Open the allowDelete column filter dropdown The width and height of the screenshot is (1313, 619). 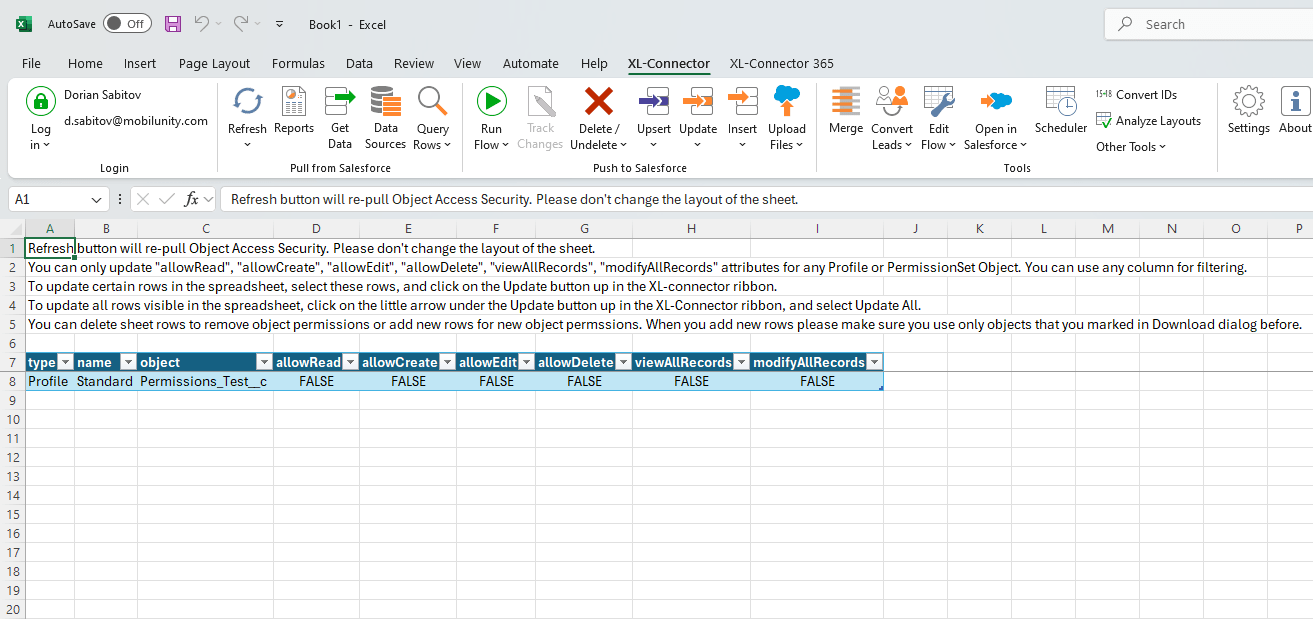click(x=624, y=362)
